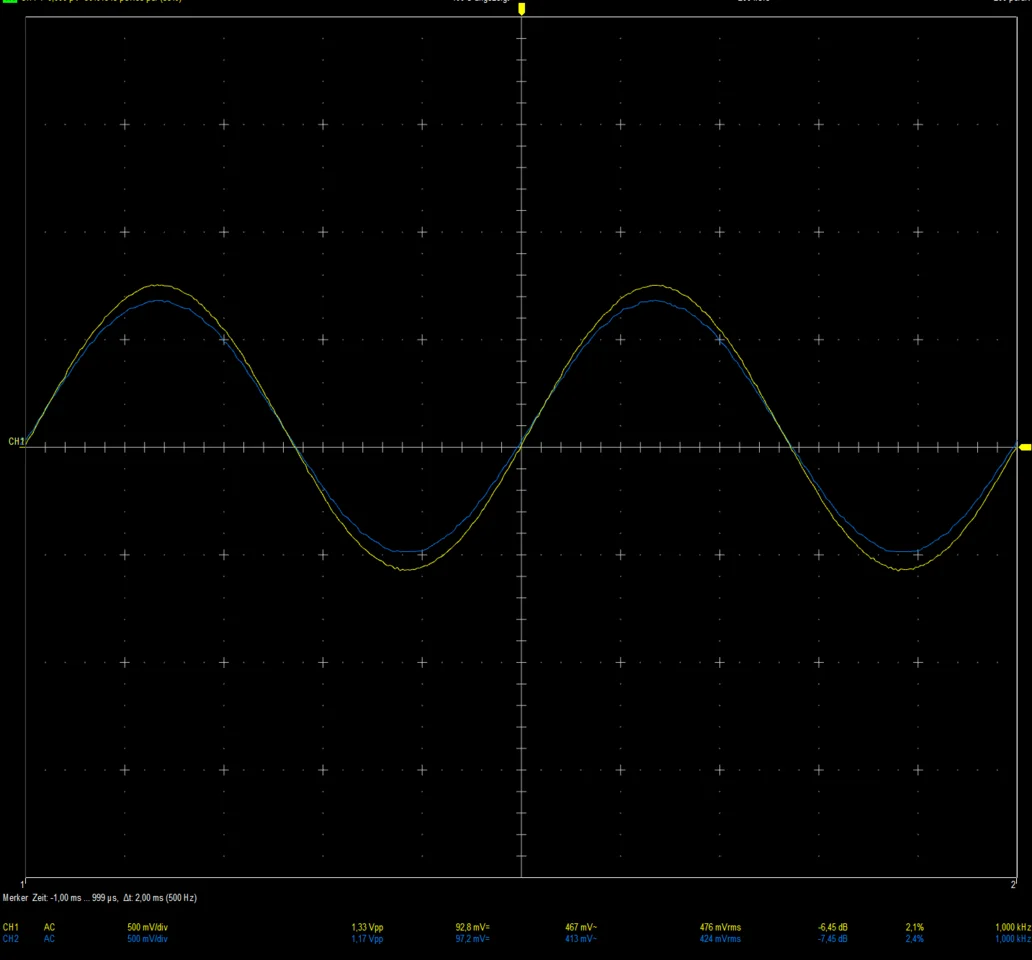Select the CH1 row label in measurement table
The width and height of the screenshot is (1032, 960).
coord(11,927)
